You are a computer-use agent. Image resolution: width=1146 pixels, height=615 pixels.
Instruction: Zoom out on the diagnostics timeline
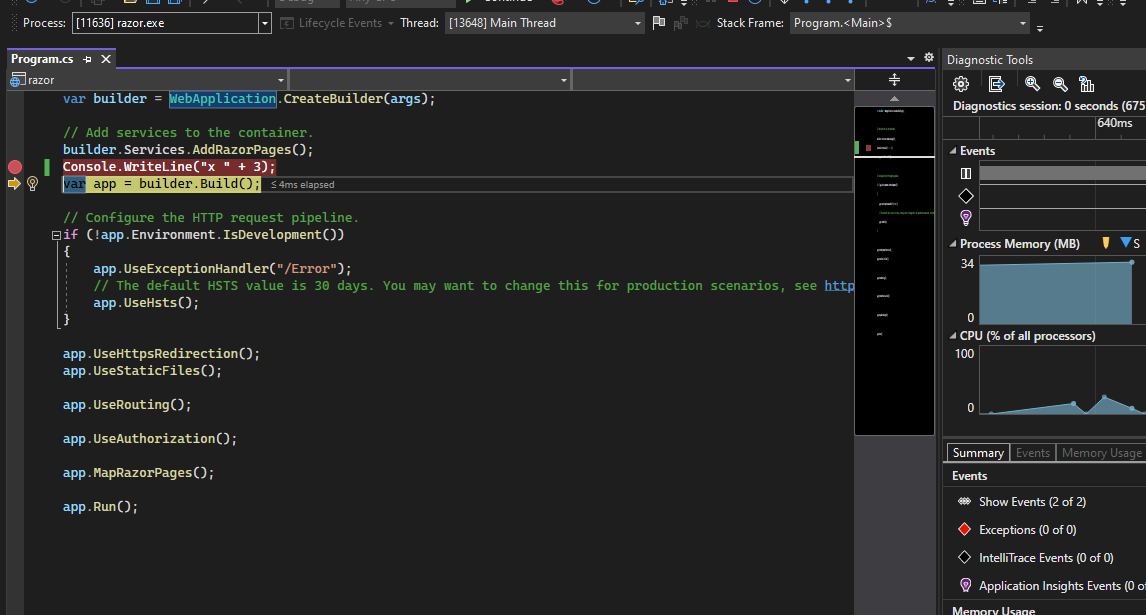[x=1060, y=84]
